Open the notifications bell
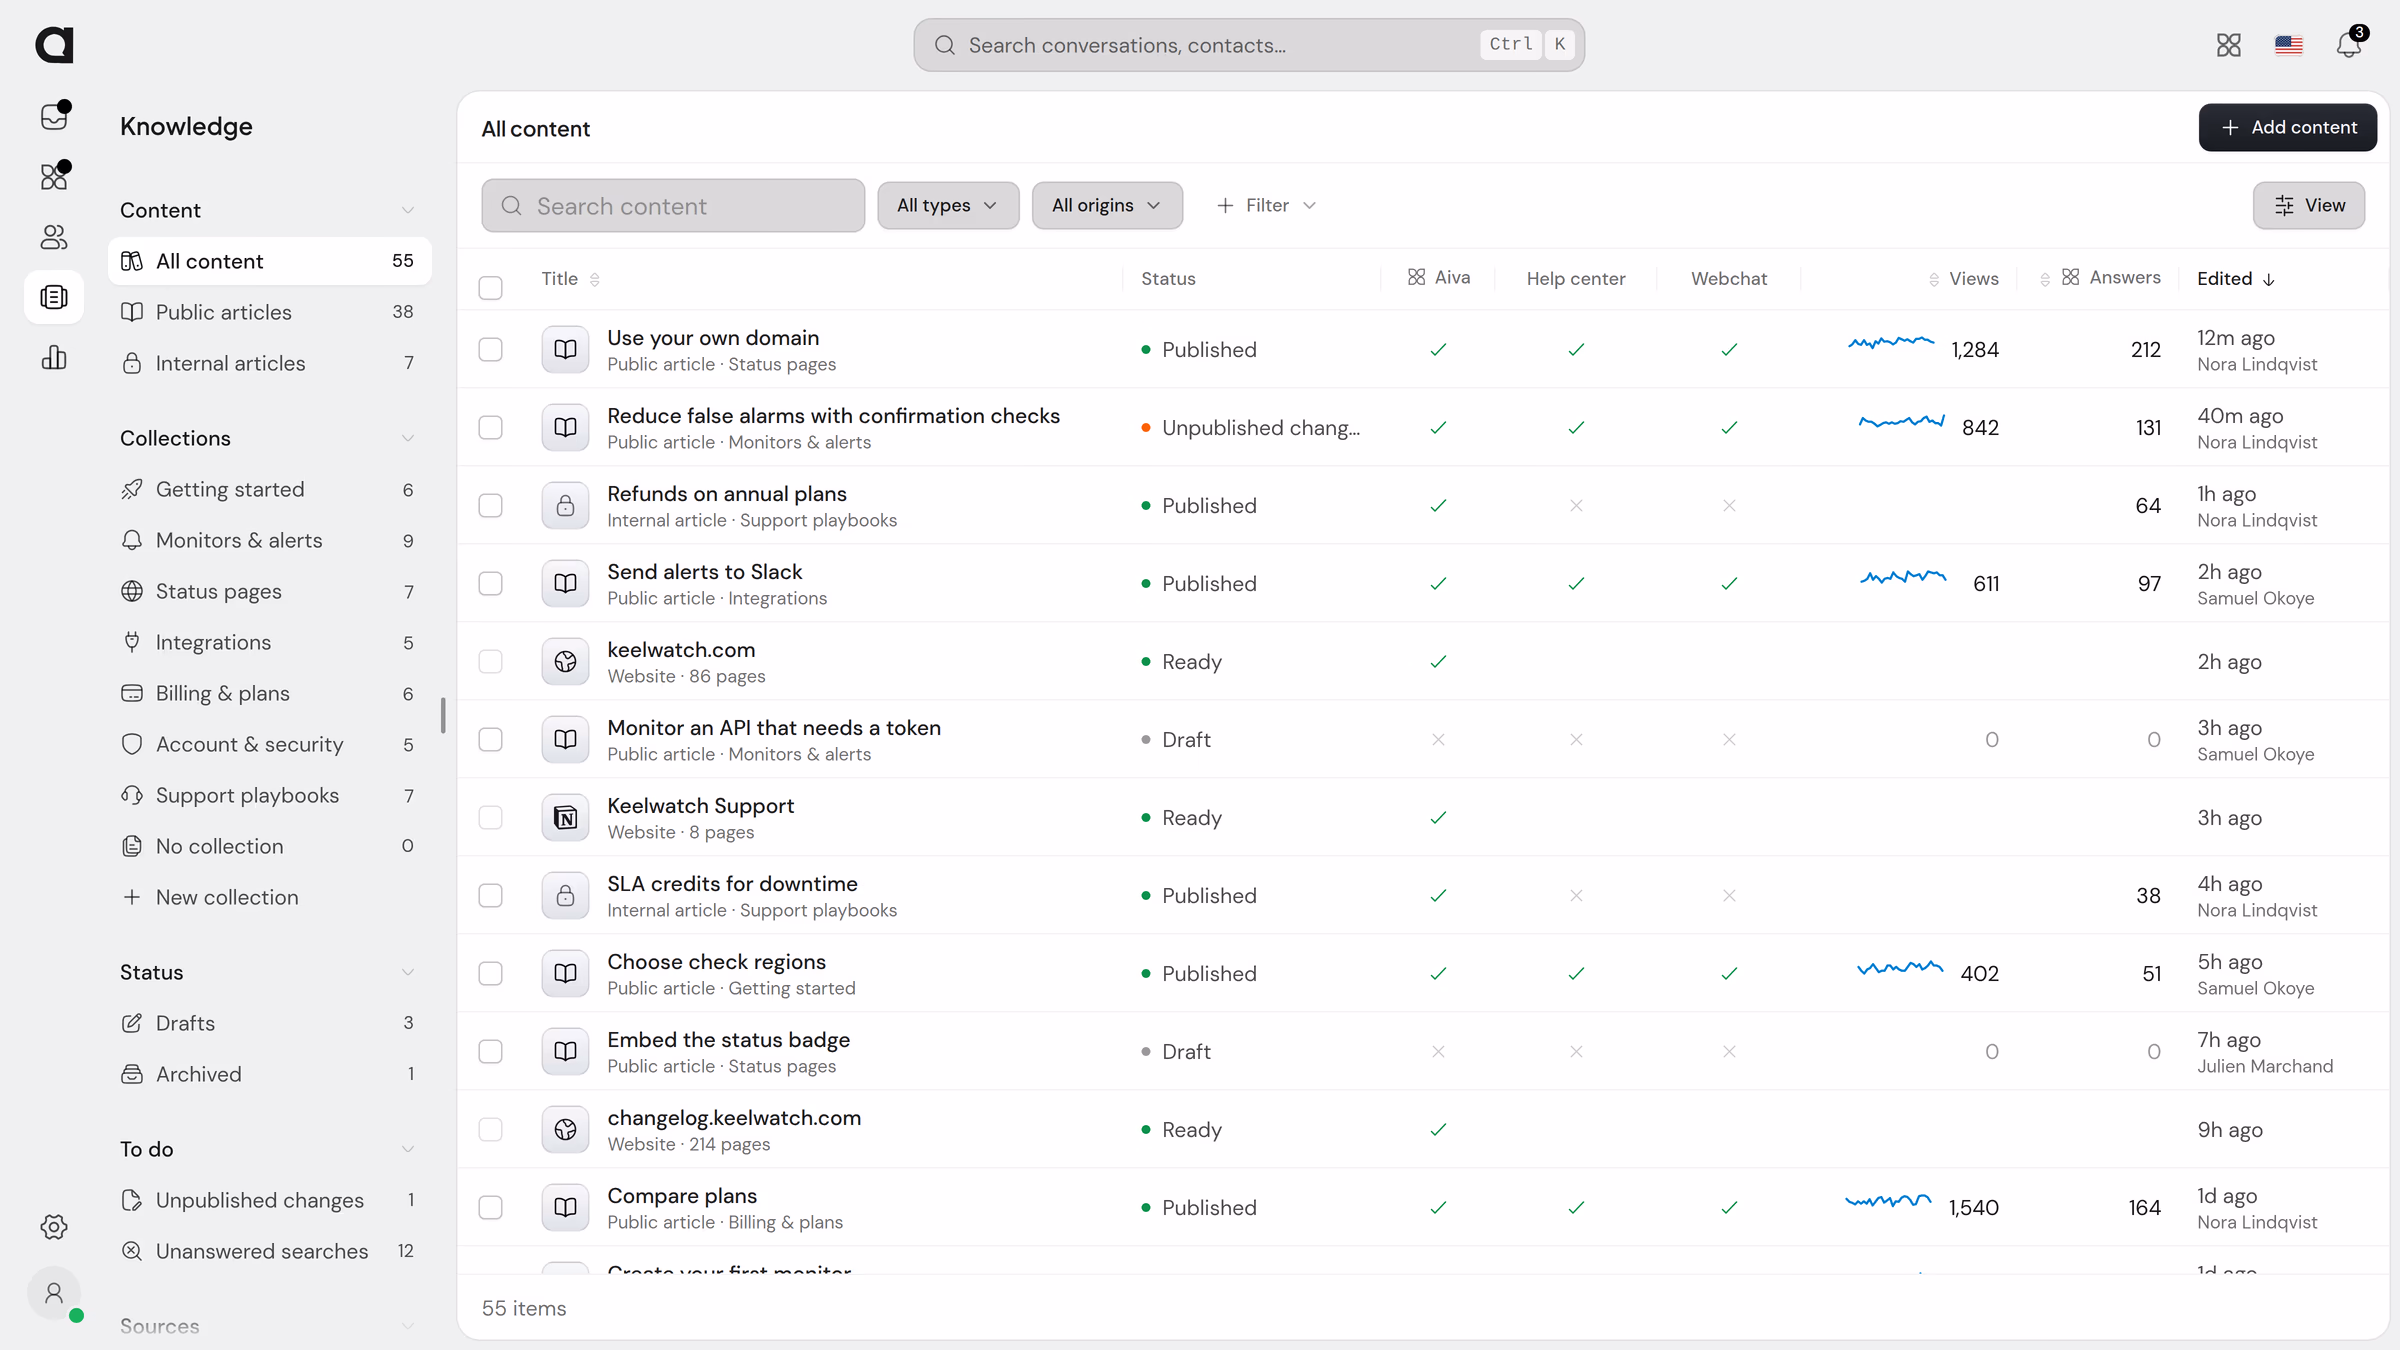Screen dimensions: 2400x1350 click(2349, 45)
